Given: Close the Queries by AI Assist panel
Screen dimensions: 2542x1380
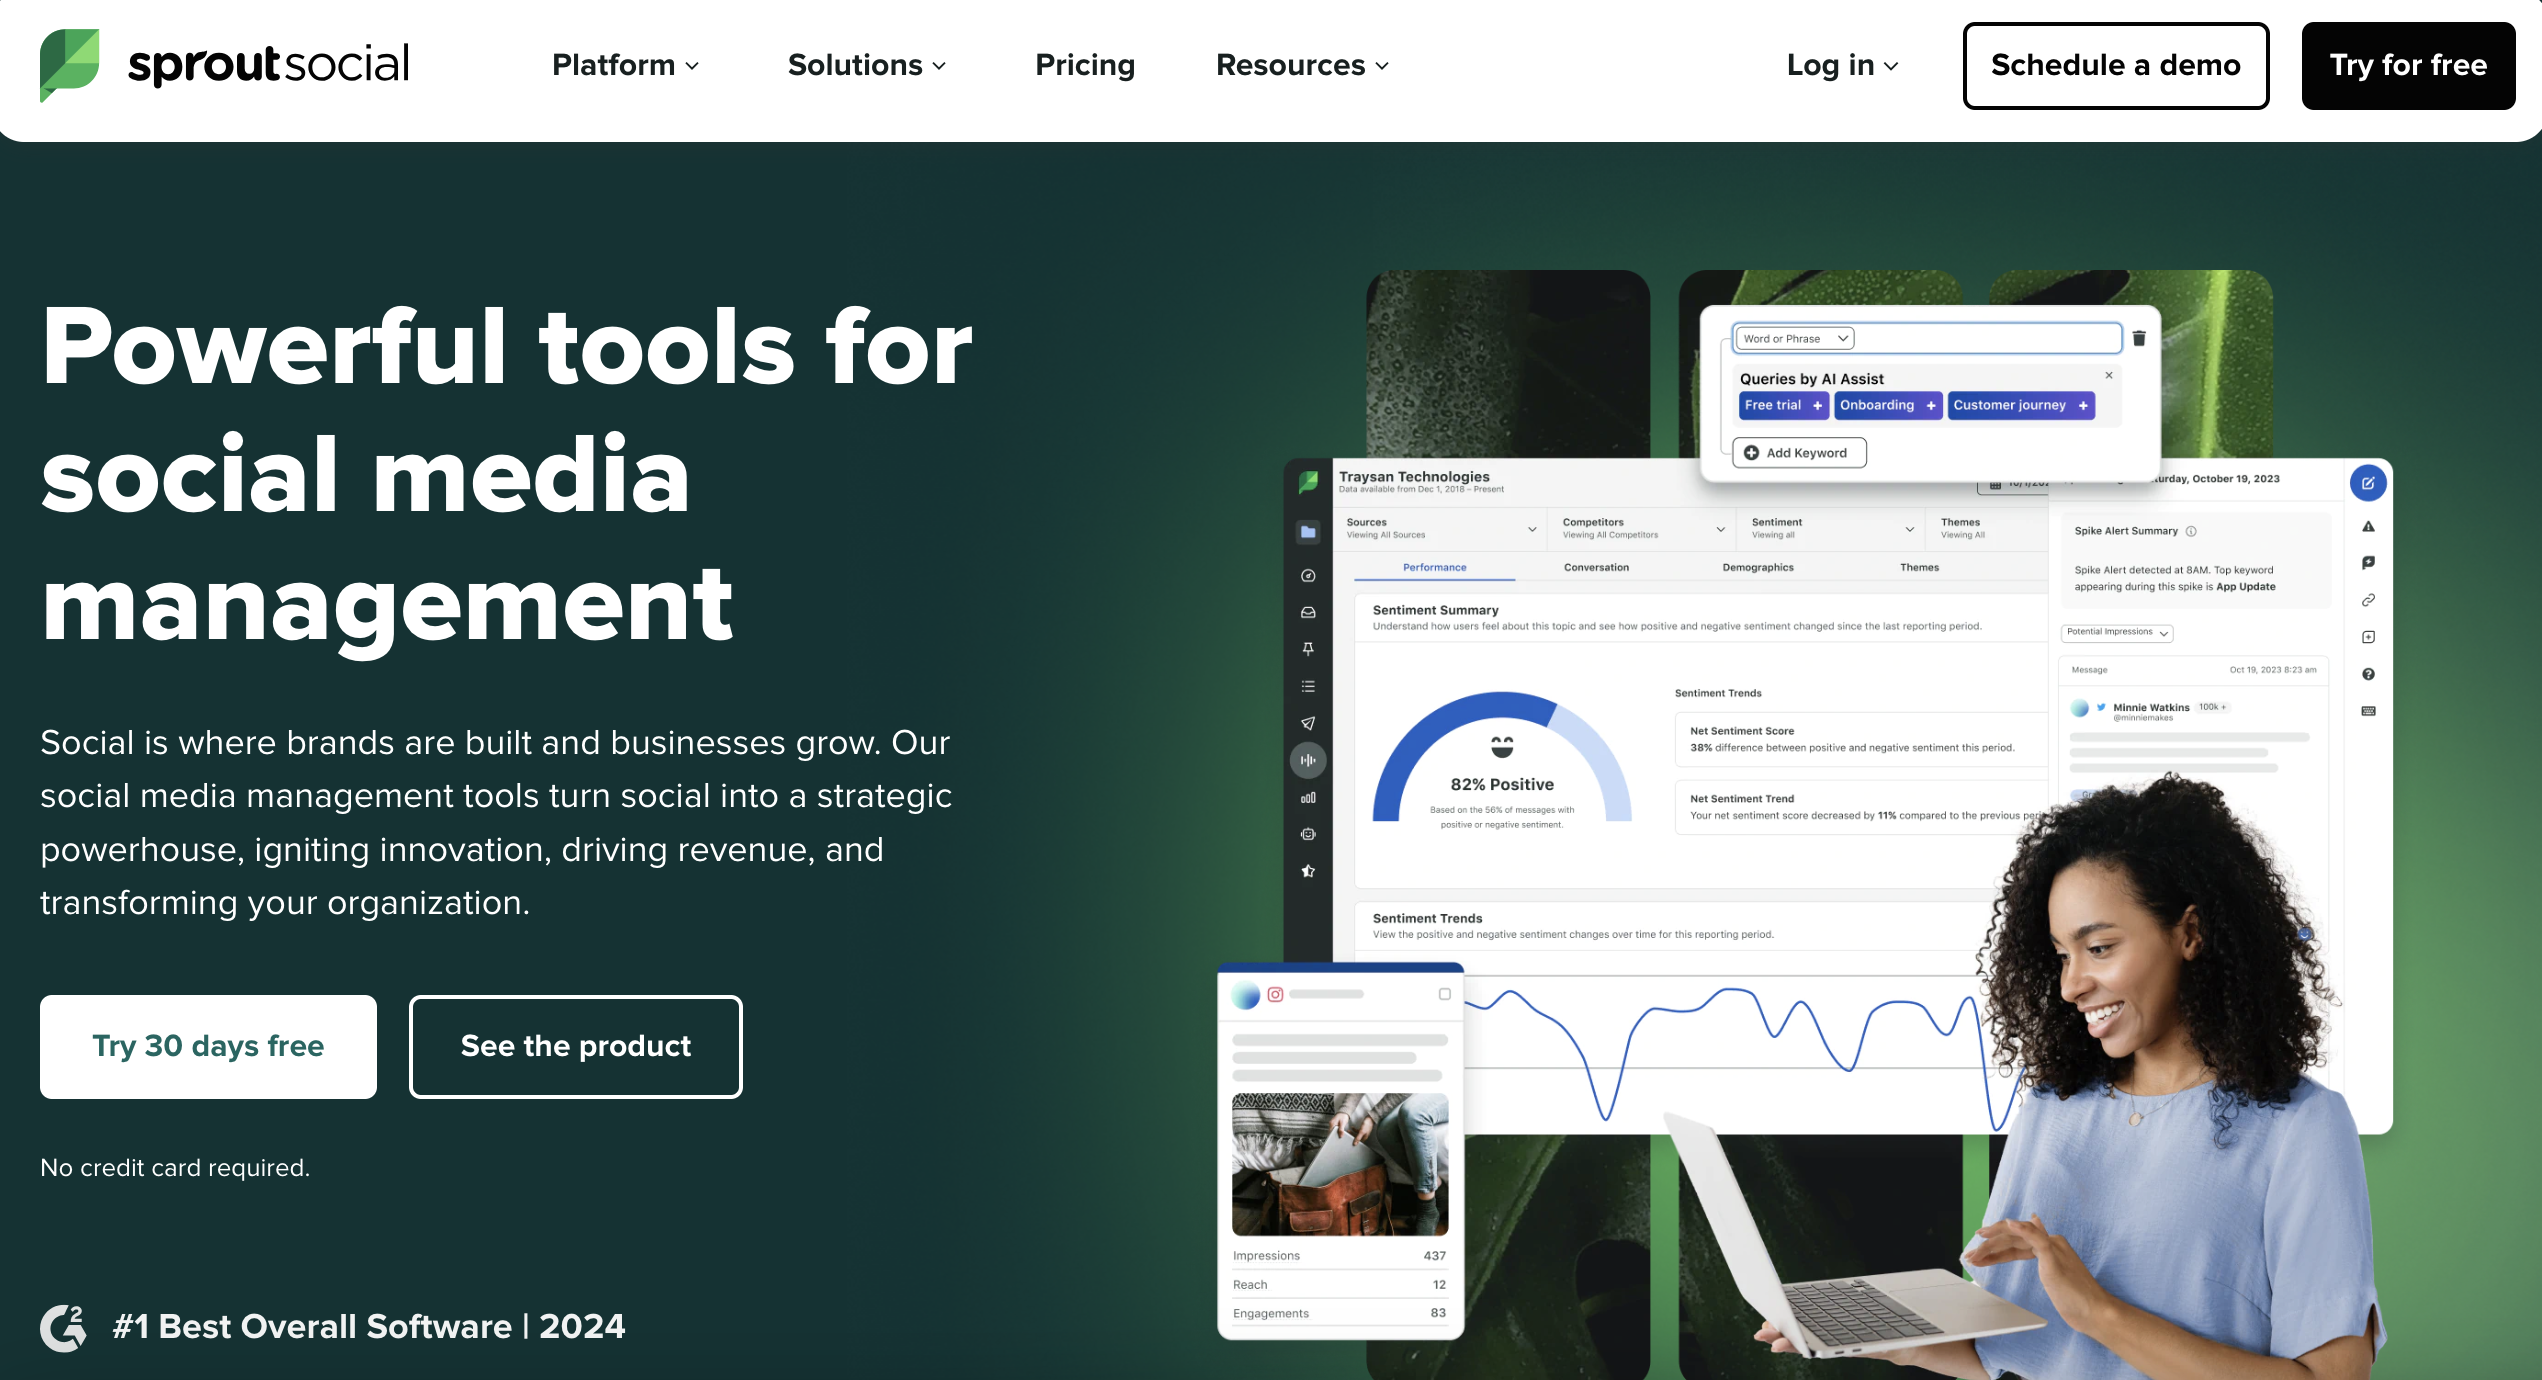Looking at the screenshot, I should tap(2109, 375).
